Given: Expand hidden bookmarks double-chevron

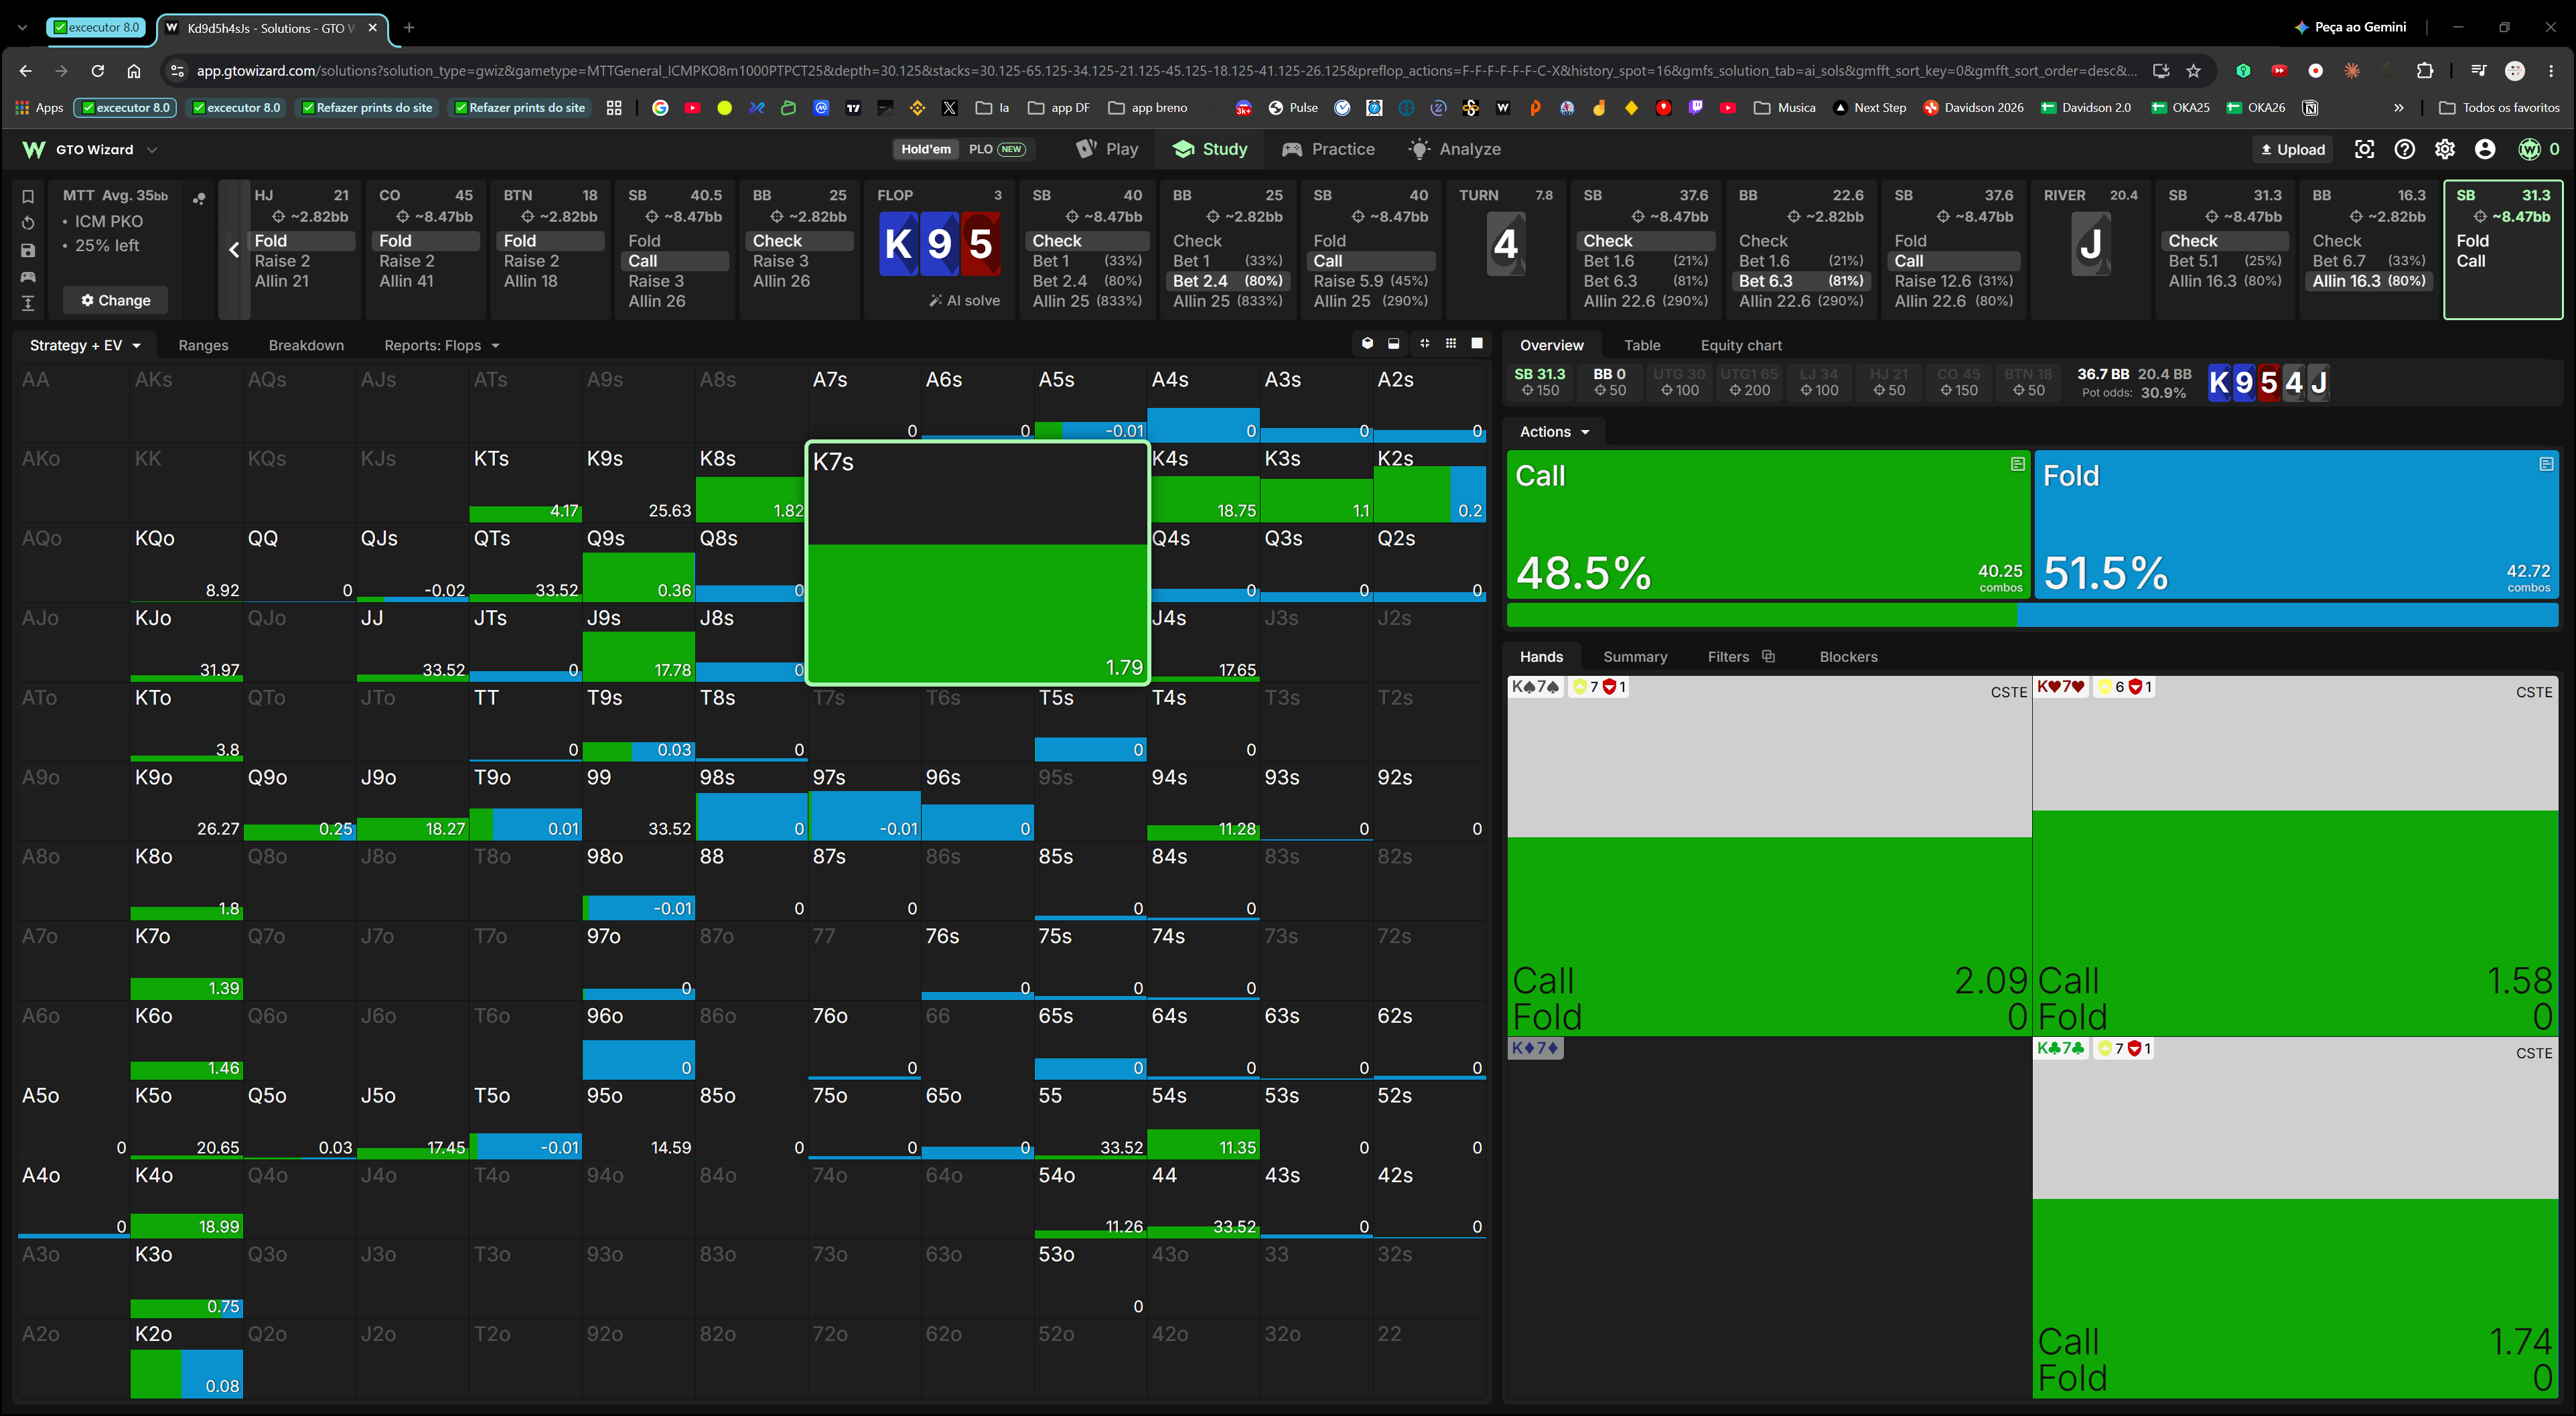Looking at the screenshot, I should [2399, 108].
